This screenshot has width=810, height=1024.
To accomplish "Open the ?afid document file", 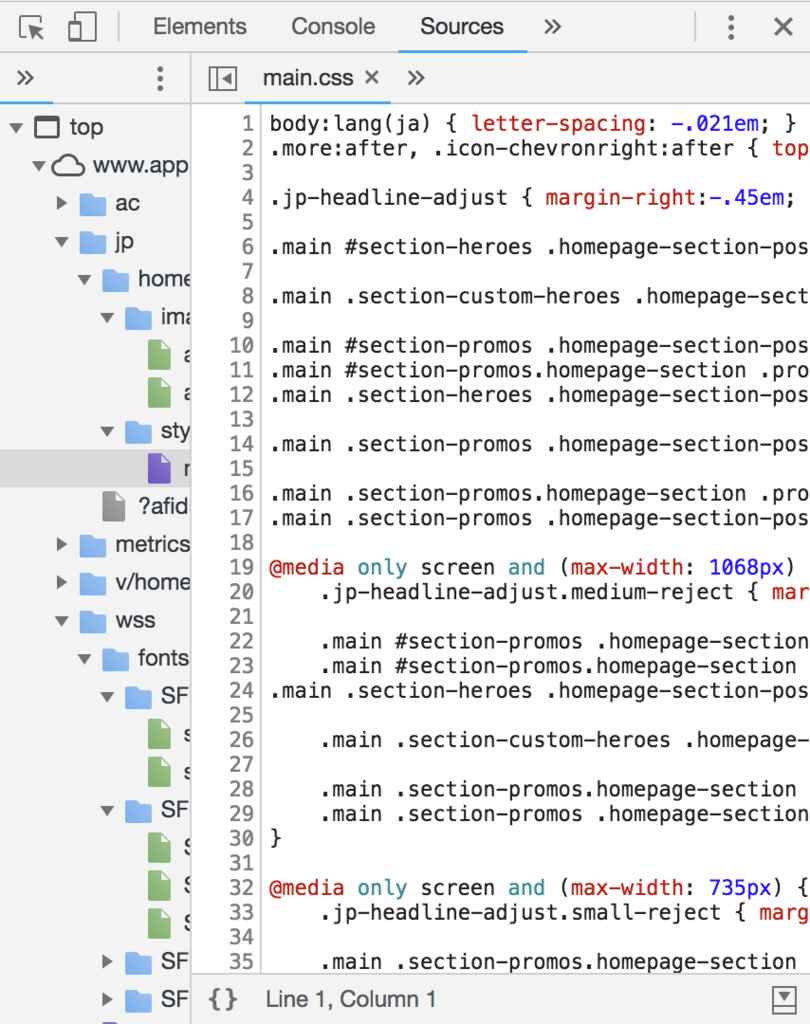I will (x=146, y=506).
